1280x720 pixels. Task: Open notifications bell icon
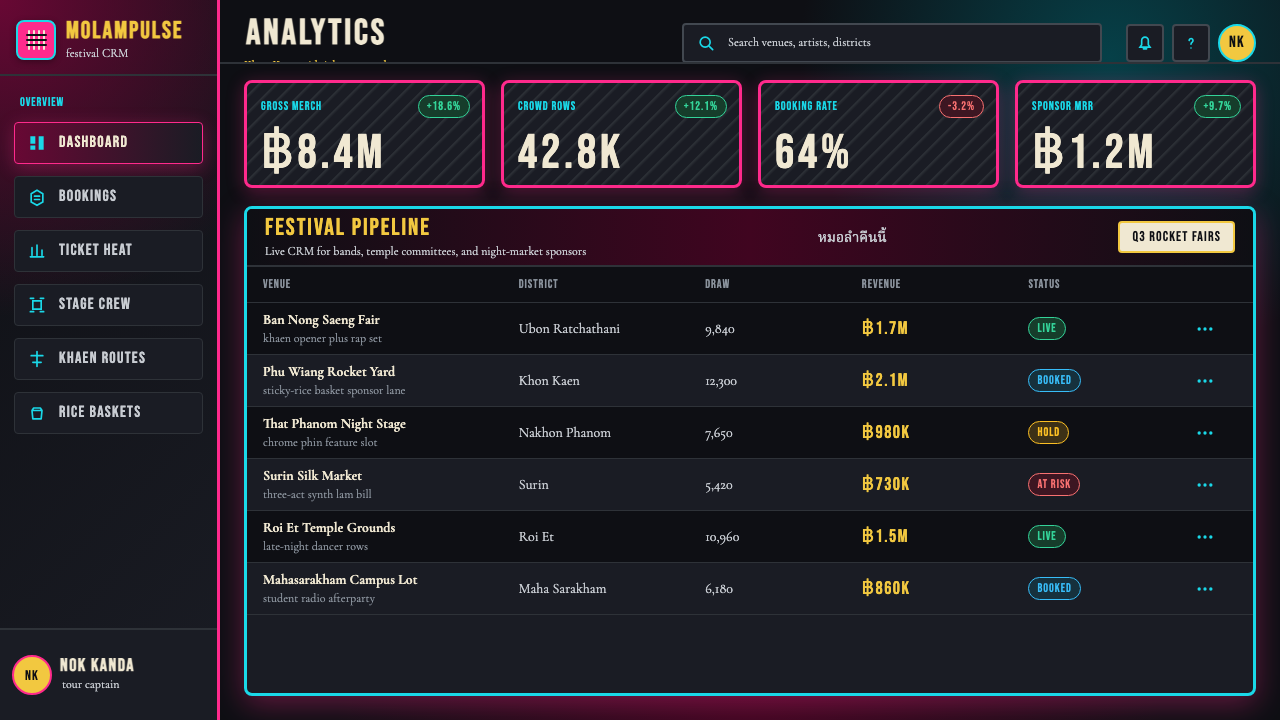pyautogui.click(x=1145, y=43)
